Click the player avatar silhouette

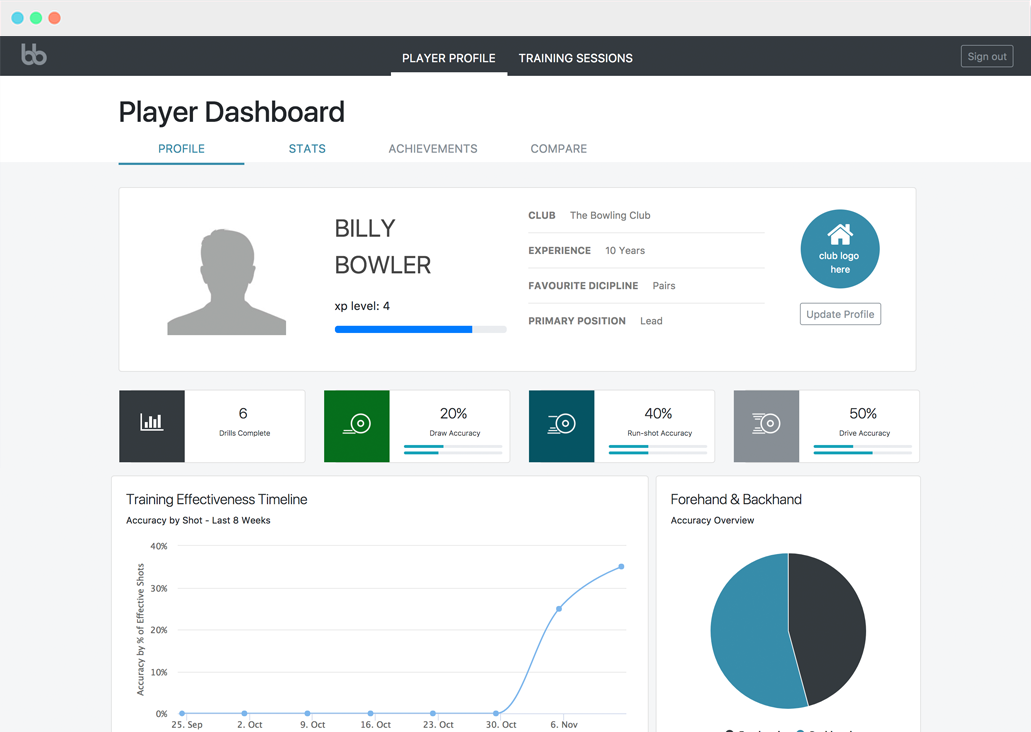click(x=226, y=282)
